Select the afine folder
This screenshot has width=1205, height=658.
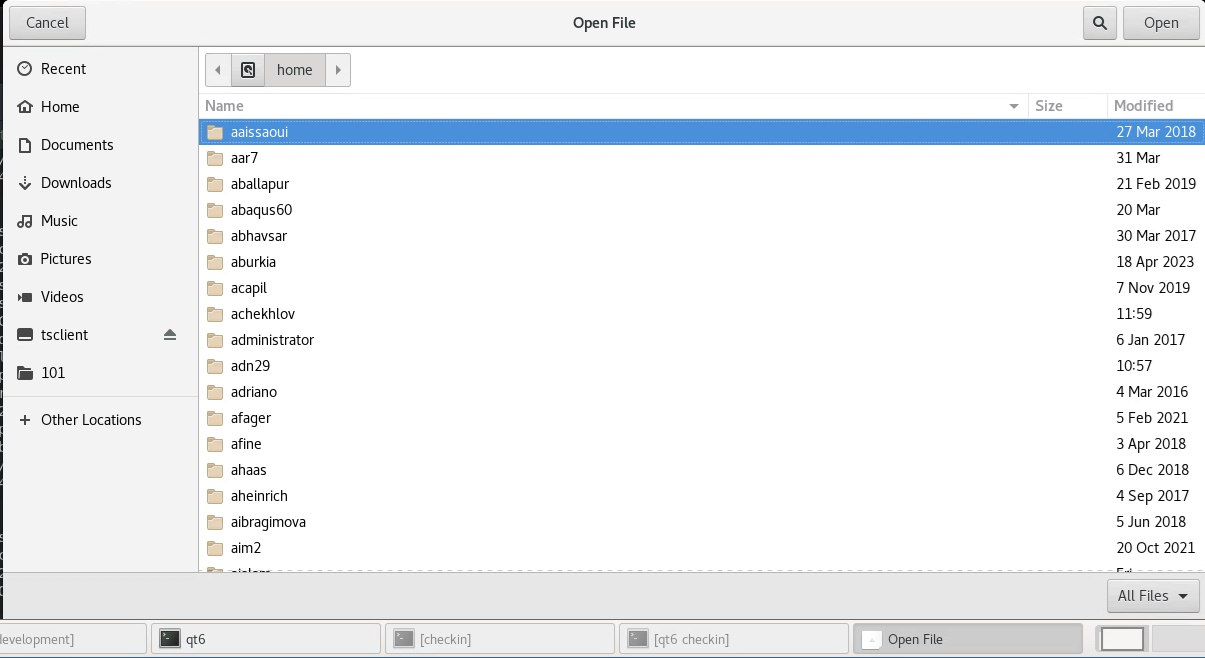(x=702, y=444)
